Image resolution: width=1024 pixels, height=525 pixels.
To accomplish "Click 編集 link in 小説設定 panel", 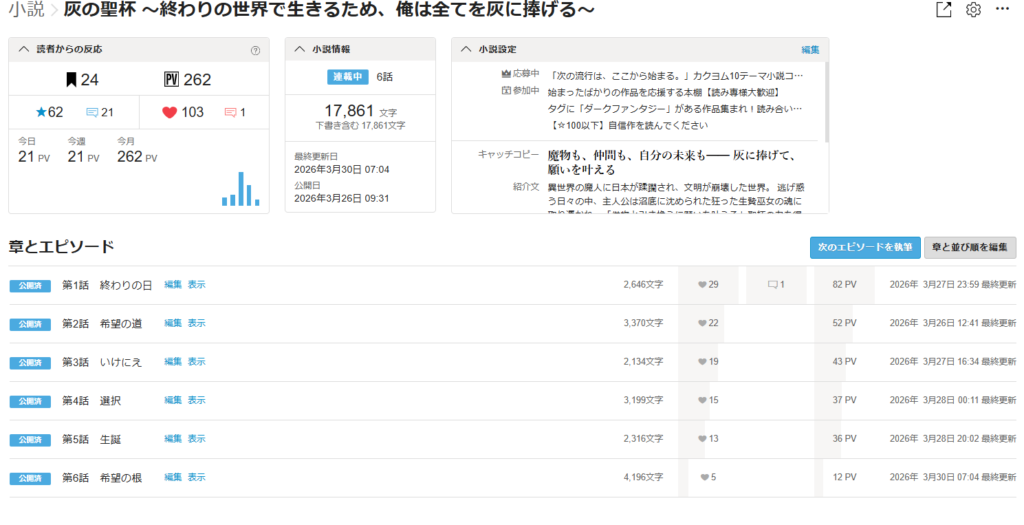I will point(810,49).
